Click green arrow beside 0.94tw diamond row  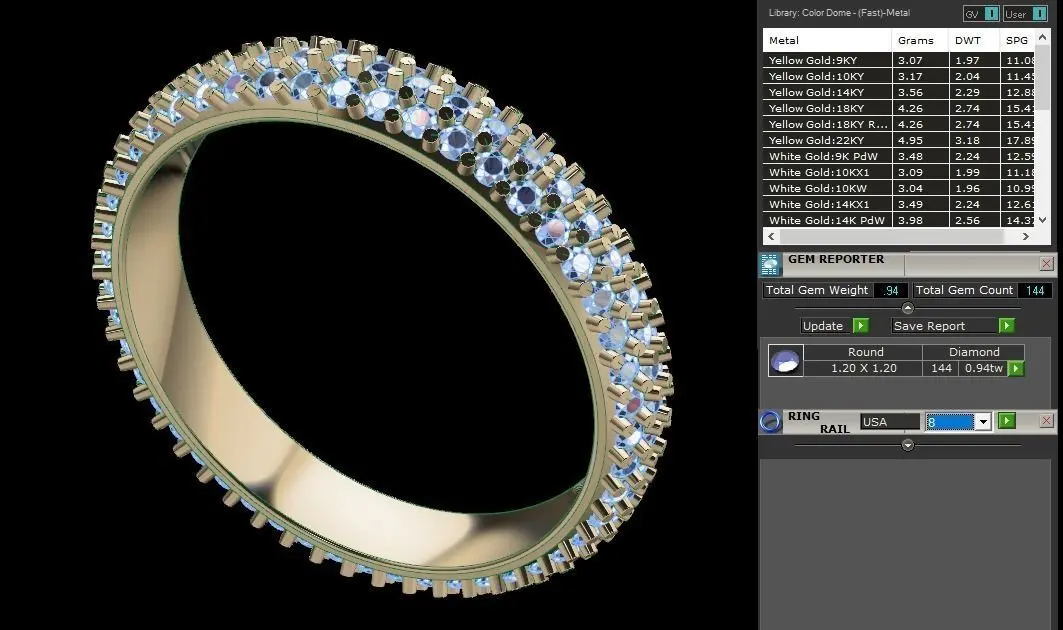1016,368
